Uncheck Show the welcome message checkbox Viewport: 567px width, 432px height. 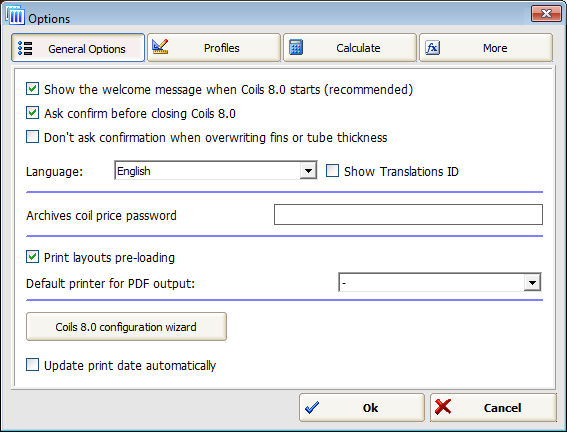[33, 89]
